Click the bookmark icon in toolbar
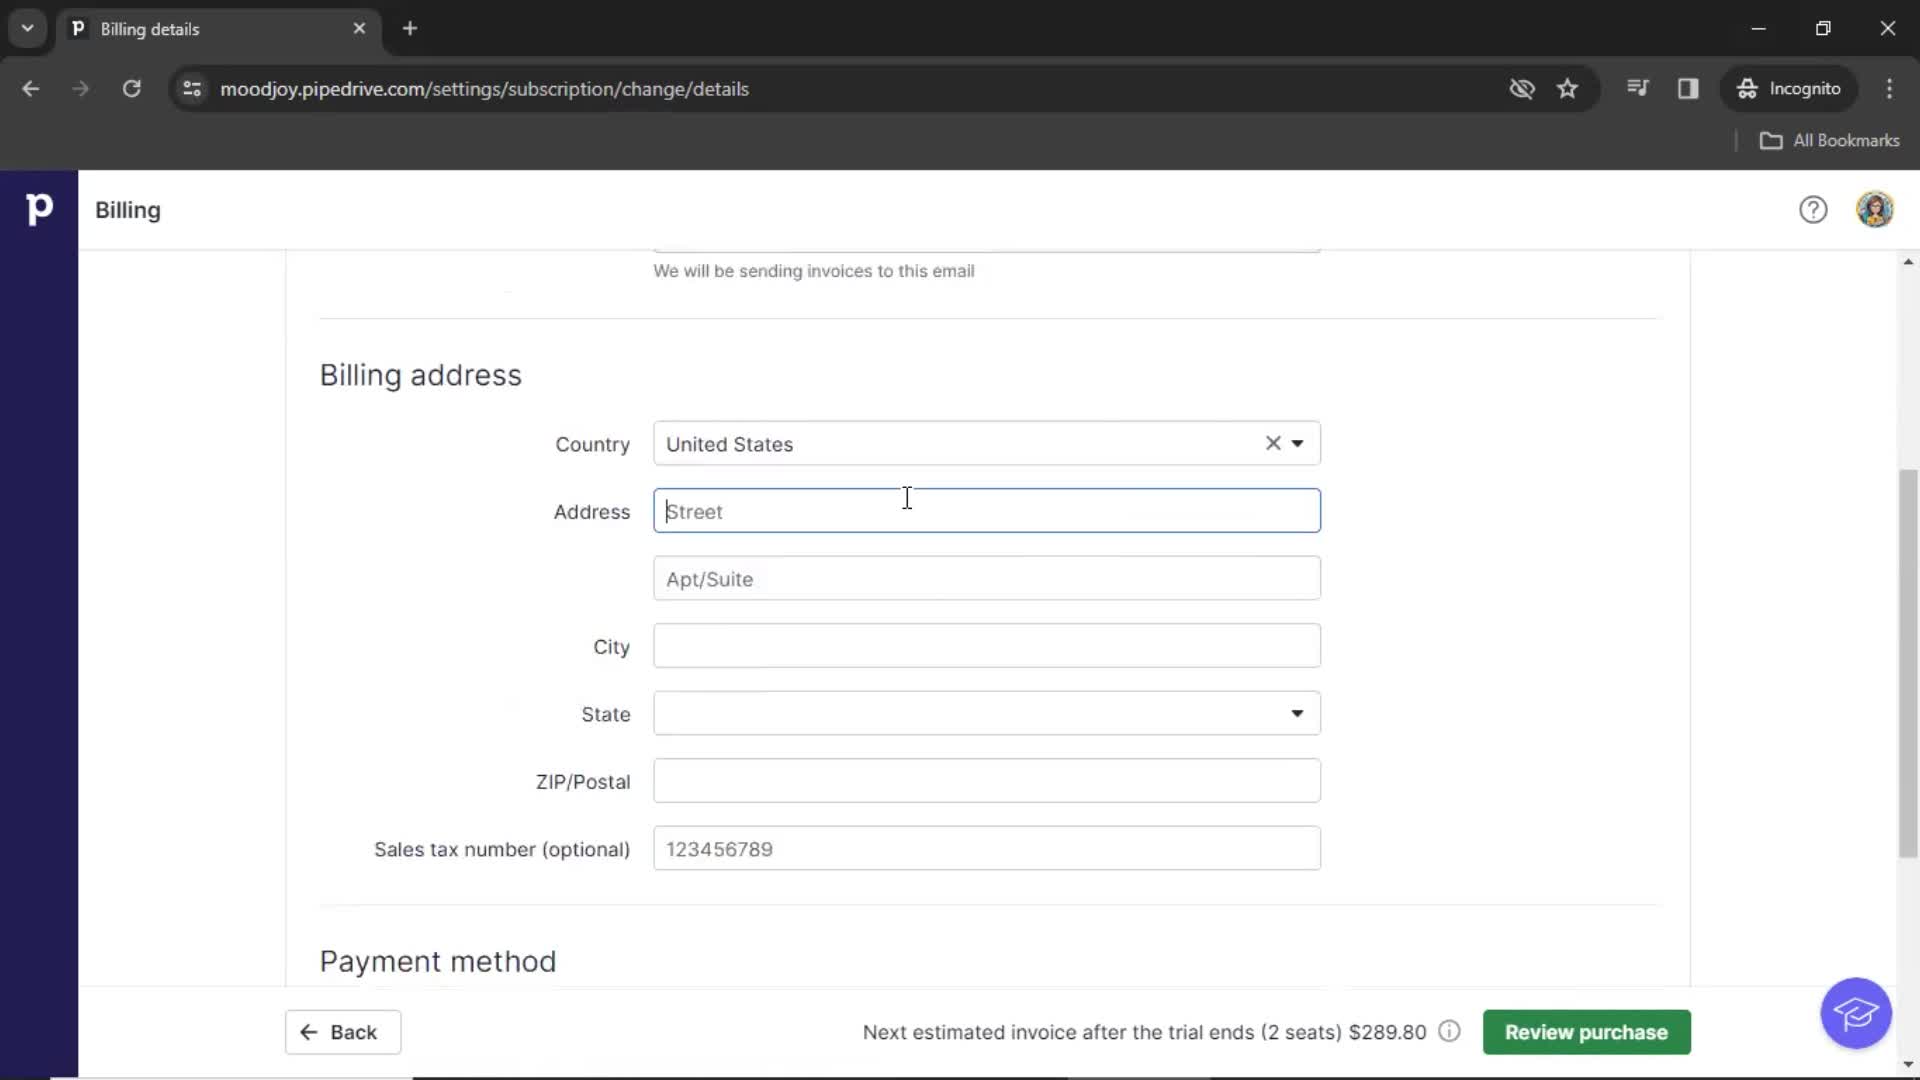Screen dimensions: 1920x1080 tap(1568, 88)
